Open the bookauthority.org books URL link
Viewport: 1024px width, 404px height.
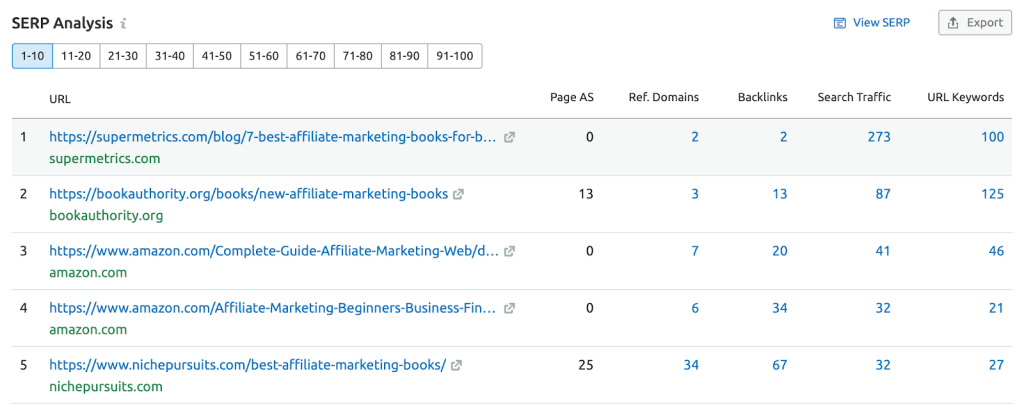[249, 194]
